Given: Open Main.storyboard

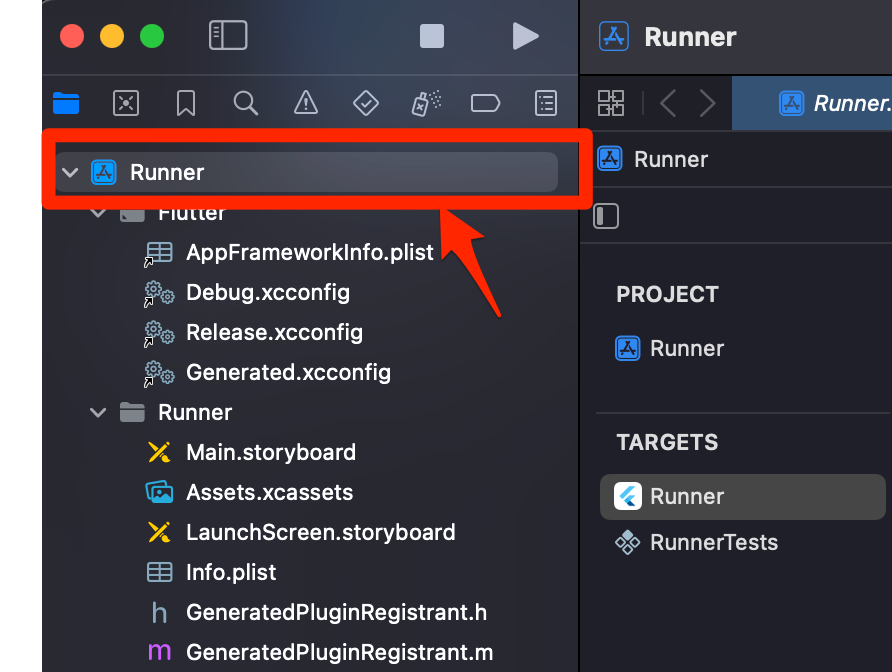Looking at the screenshot, I should (x=271, y=452).
